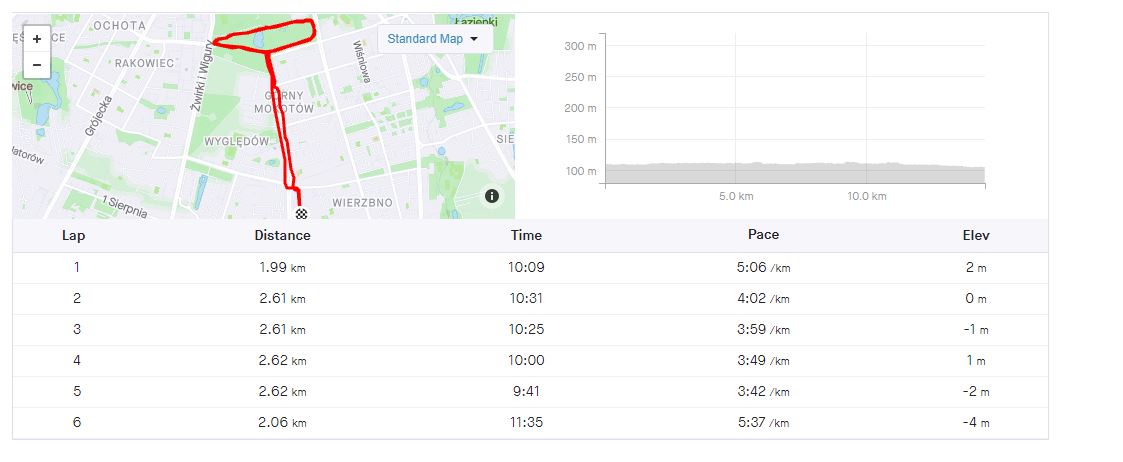This screenshot has height=462, width=1123.
Task: Zoom out on the map
Action: pyautogui.click(x=37, y=65)
